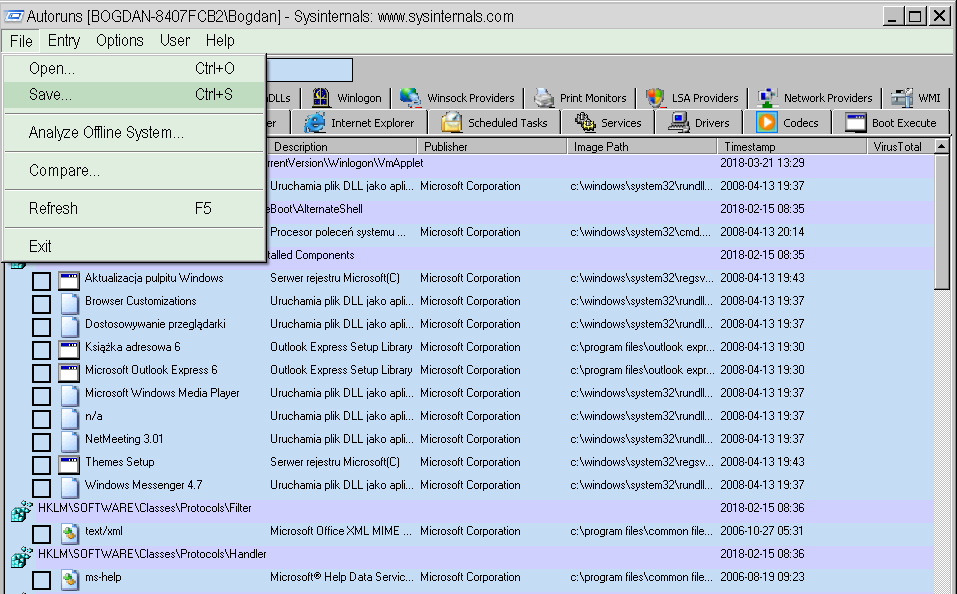The width and height of the screenshot is (957, 594).
Task: Enable the Microsoft Windows Media Player checkbox
Action: tap(41, 396)
